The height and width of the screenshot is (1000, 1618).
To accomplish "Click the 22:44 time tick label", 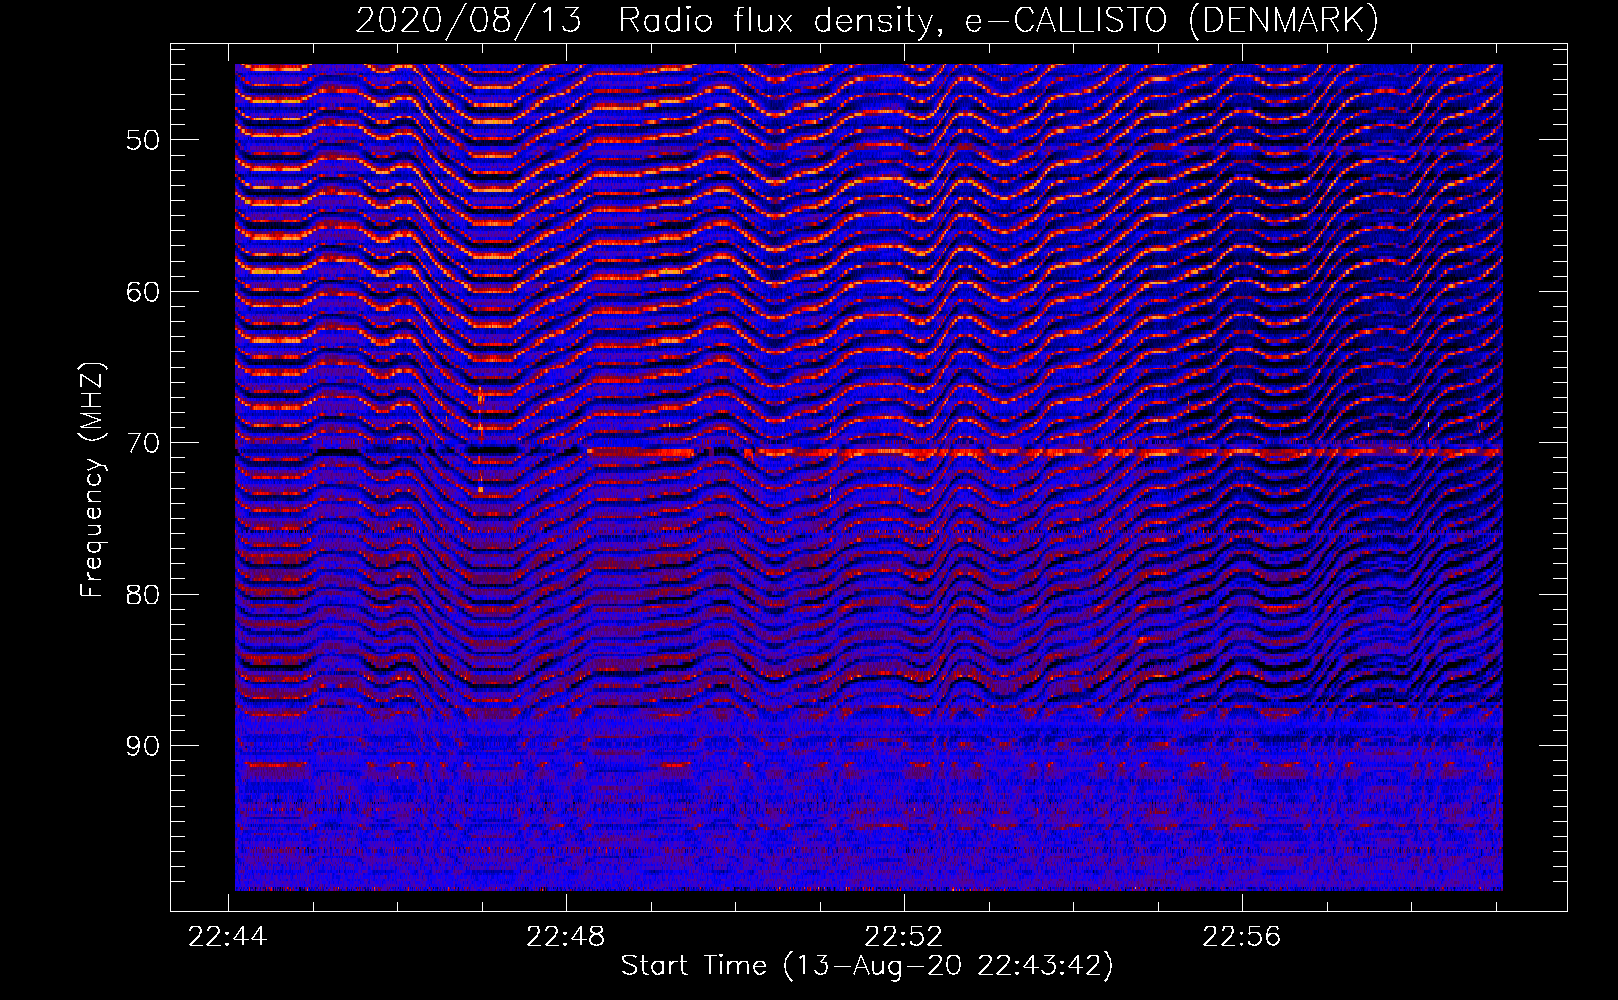I will click(x=228, y=937).
